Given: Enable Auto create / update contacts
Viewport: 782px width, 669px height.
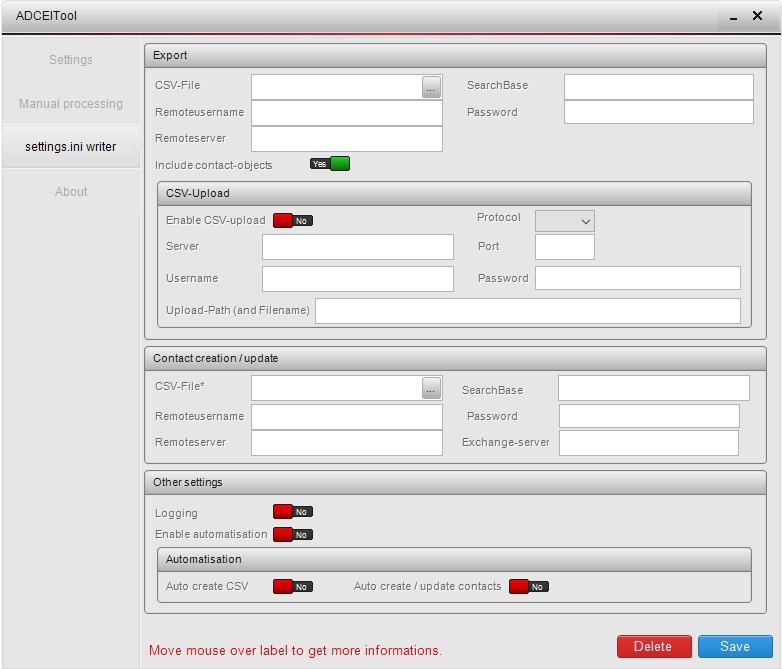Looking at the screenshot, I should (x=529, y=587).
